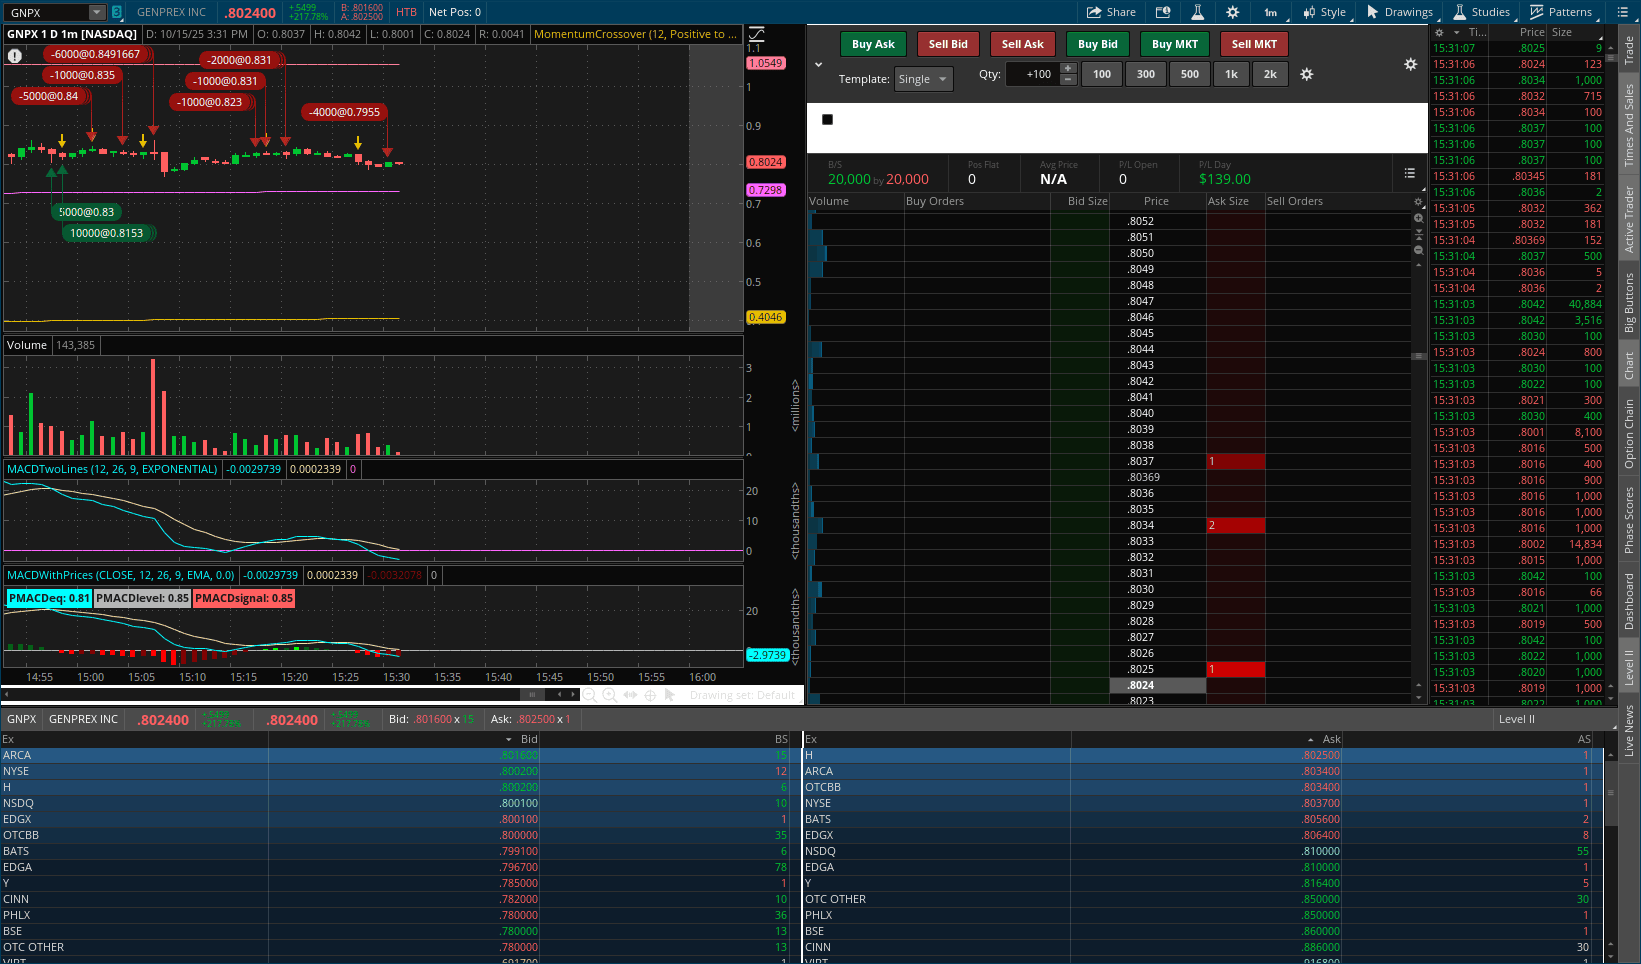This screenshot has width=1641, height=964.
Task: Click the gear next to 2k quantity
Action: [x=1306, y=74]
